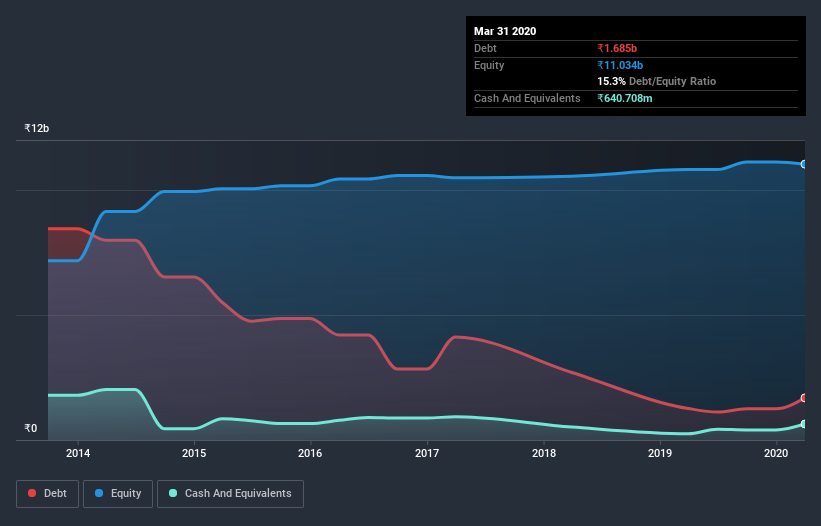Click the ₹1.685b debt value
Viewport: 821px width, 526px height.
click(617, 48)
